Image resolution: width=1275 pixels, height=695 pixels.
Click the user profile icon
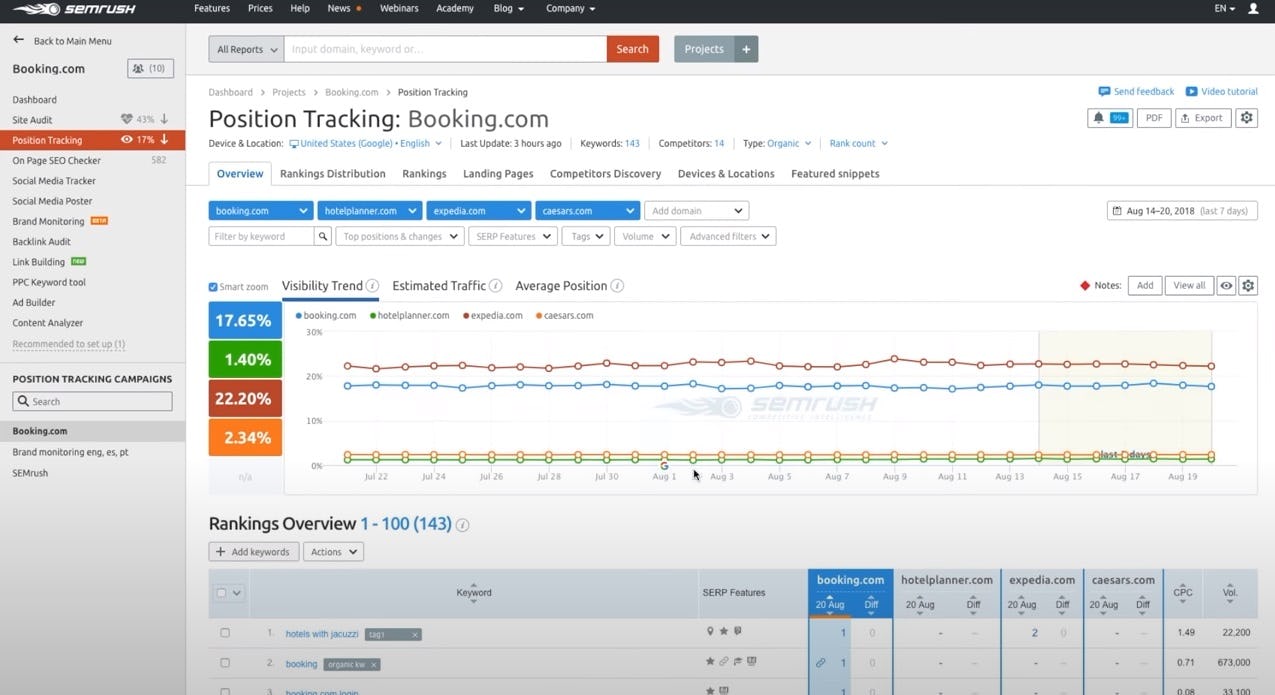coord(1253,9)
